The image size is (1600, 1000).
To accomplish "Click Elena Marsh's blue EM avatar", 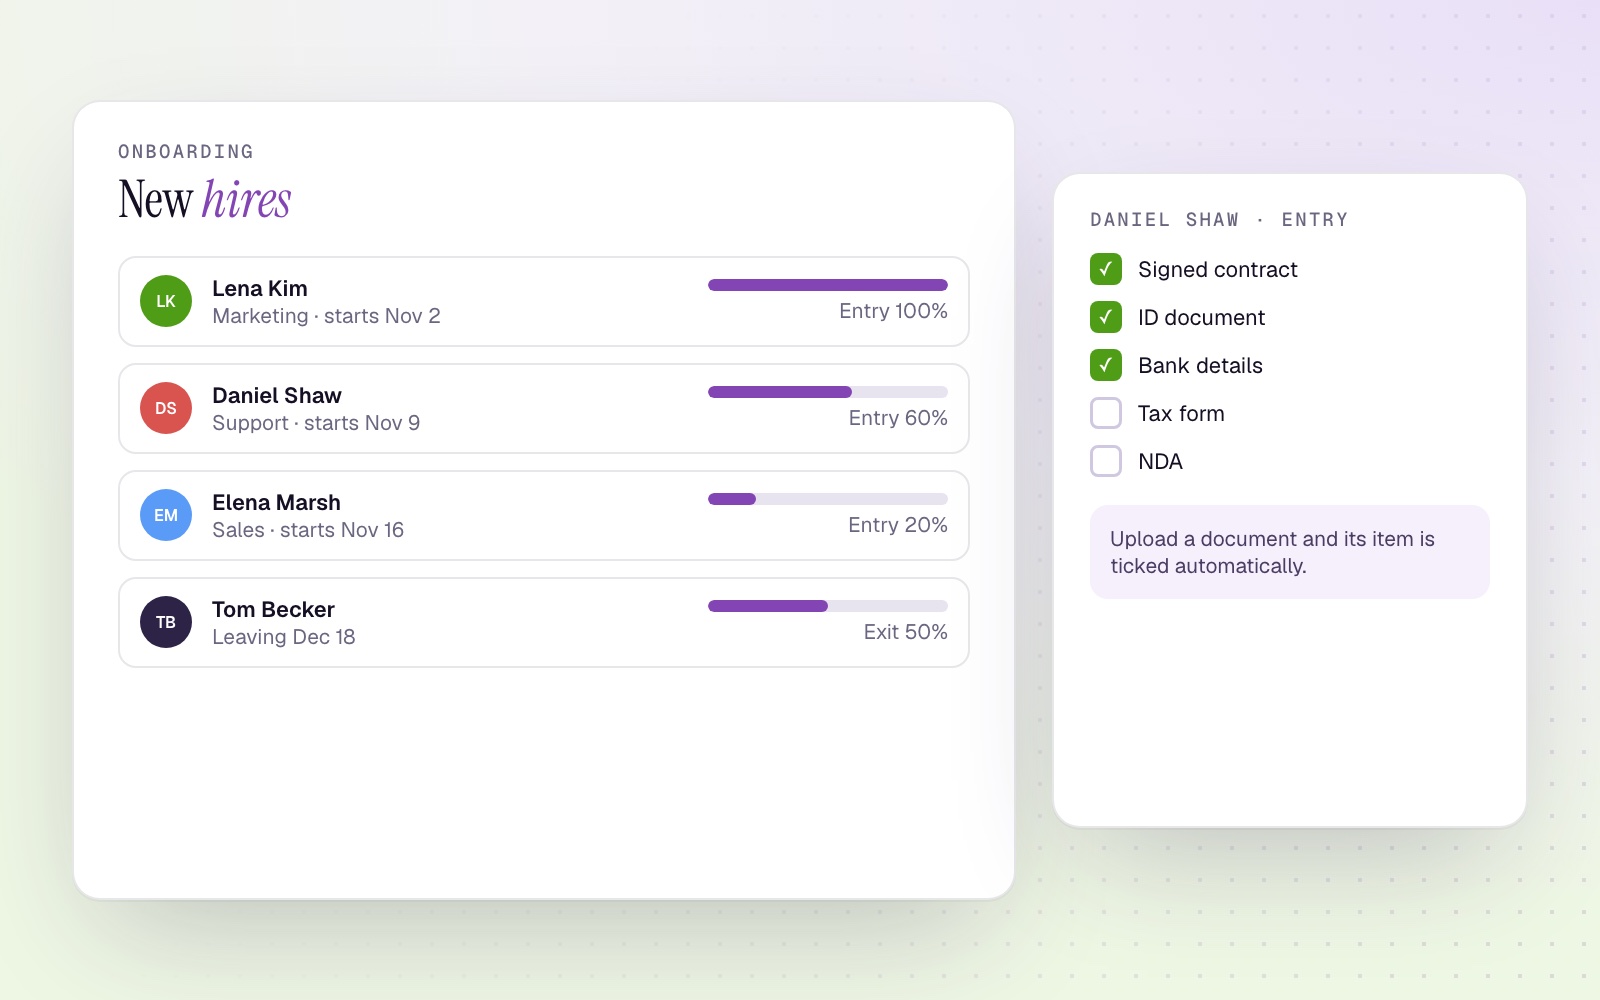I will pyautogui.click(x=166, y=515).
